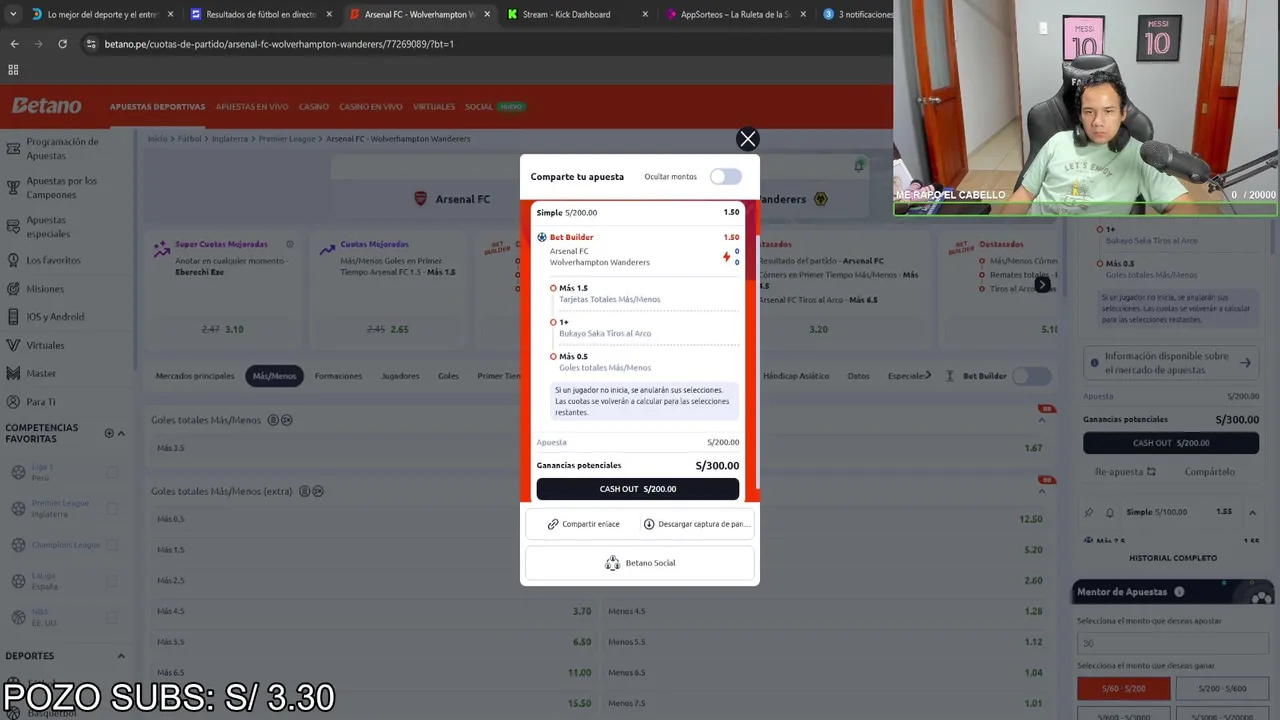Screen dimensions: 1280x720
Task: Click CASH OUT S/200.00 in bet slip panel
Action: 1171,443
